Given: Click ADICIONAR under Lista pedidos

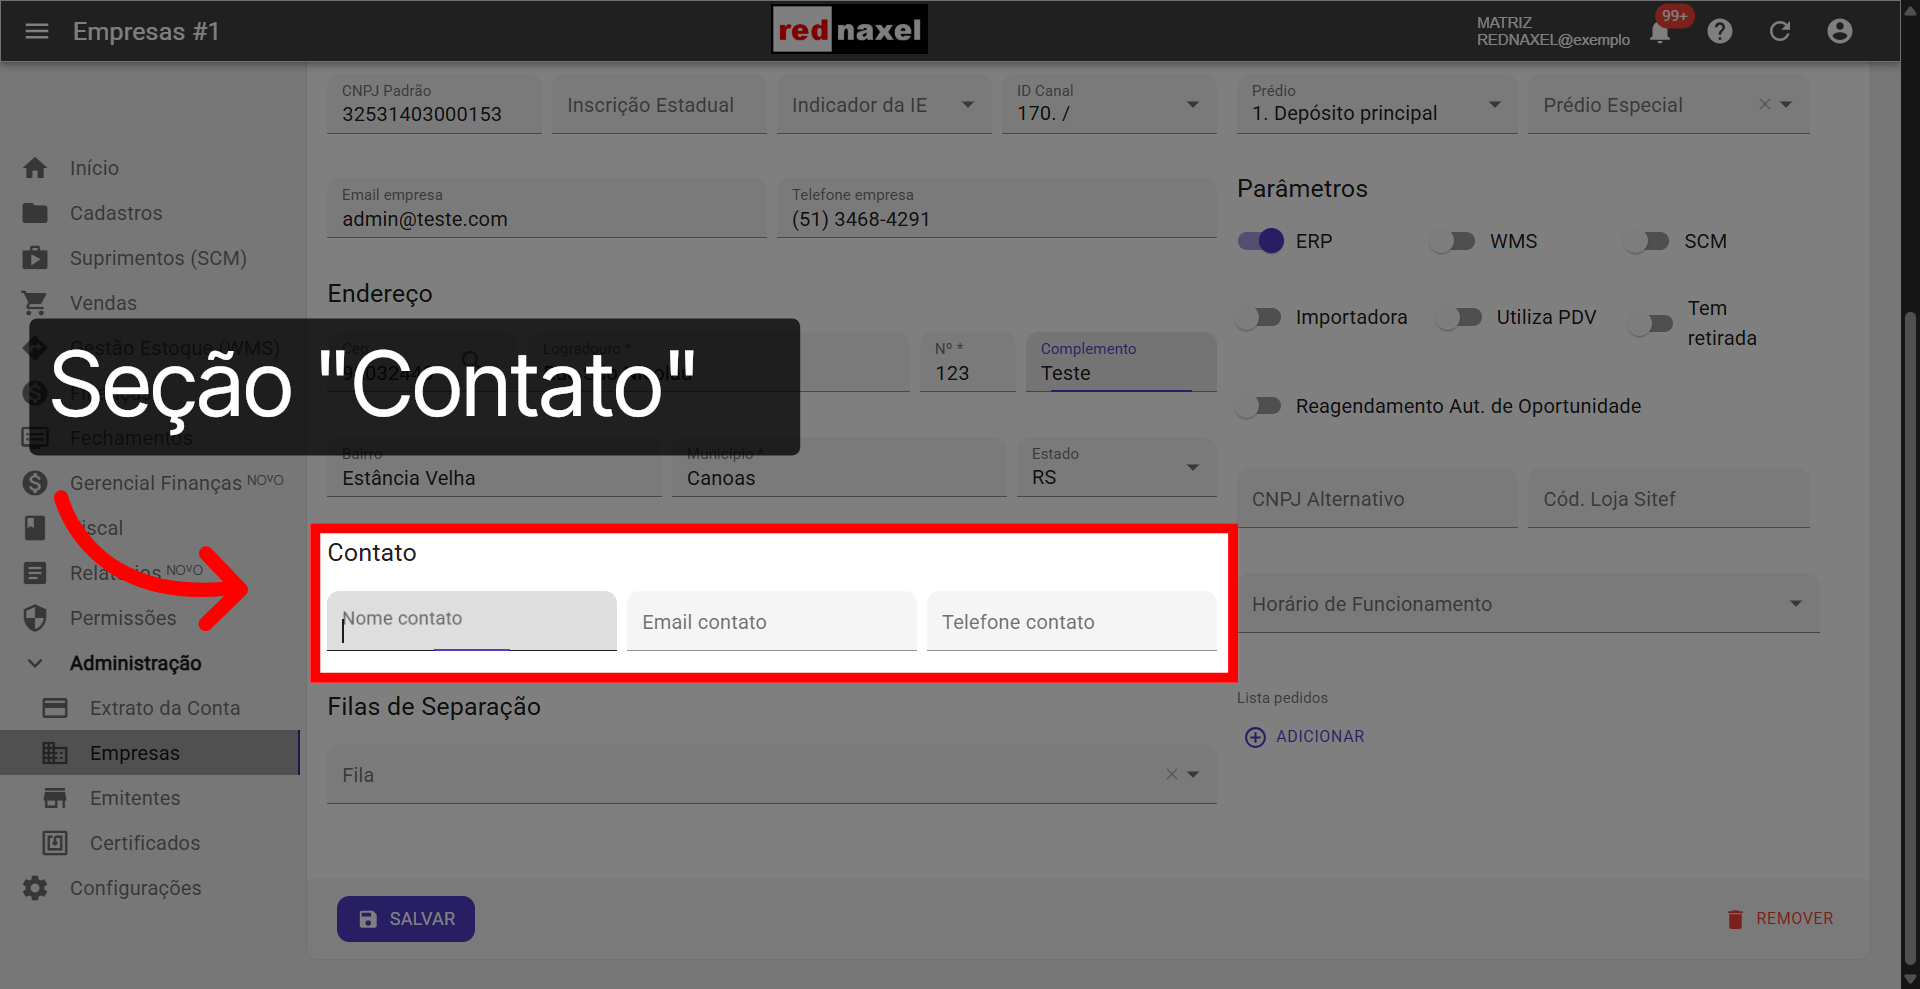Looking at the screenshot, I should (x=1304, y=736).
